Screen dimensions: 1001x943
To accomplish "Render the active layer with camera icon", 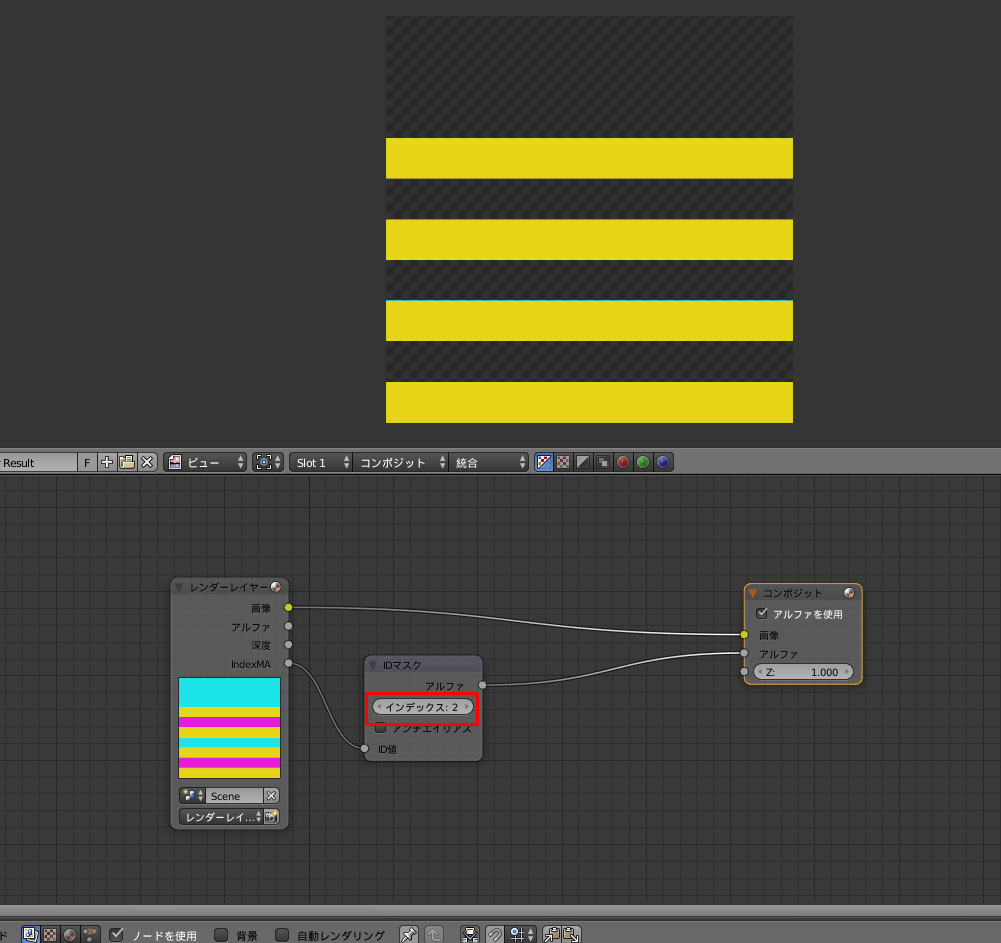I will point(271,817).
